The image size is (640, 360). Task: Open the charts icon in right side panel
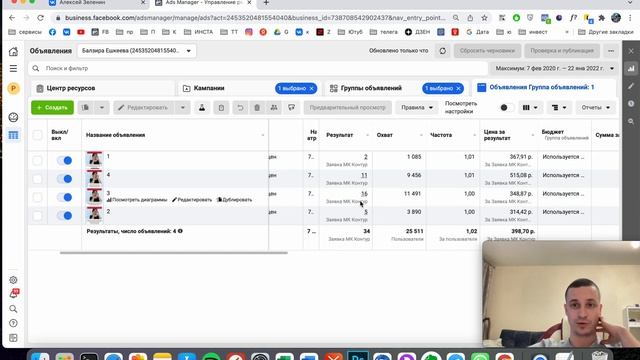click(x=631, y=69)
